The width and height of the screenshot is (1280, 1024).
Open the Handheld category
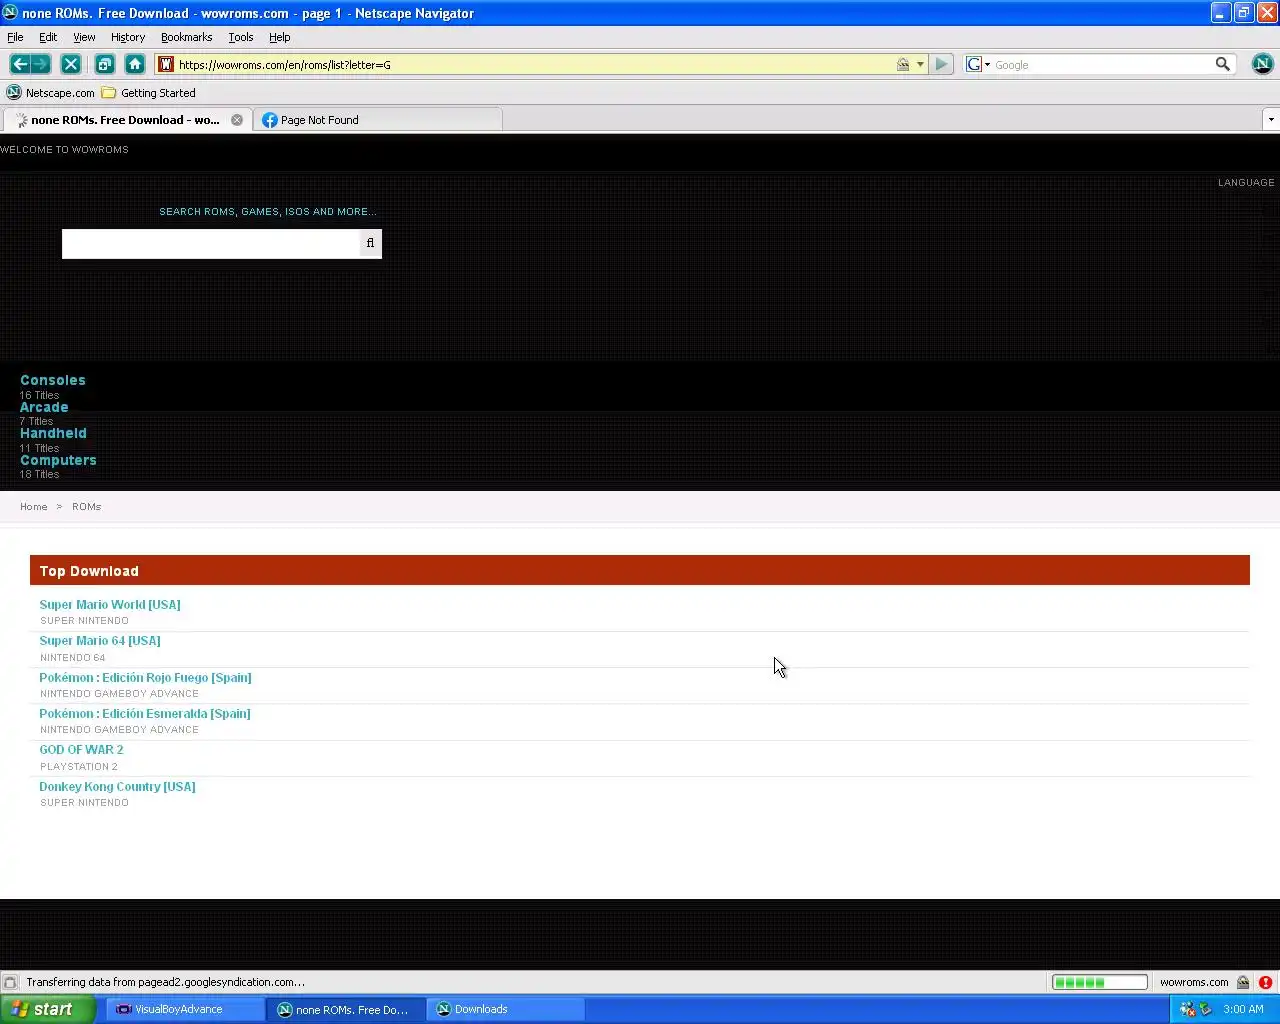(53, 433)
